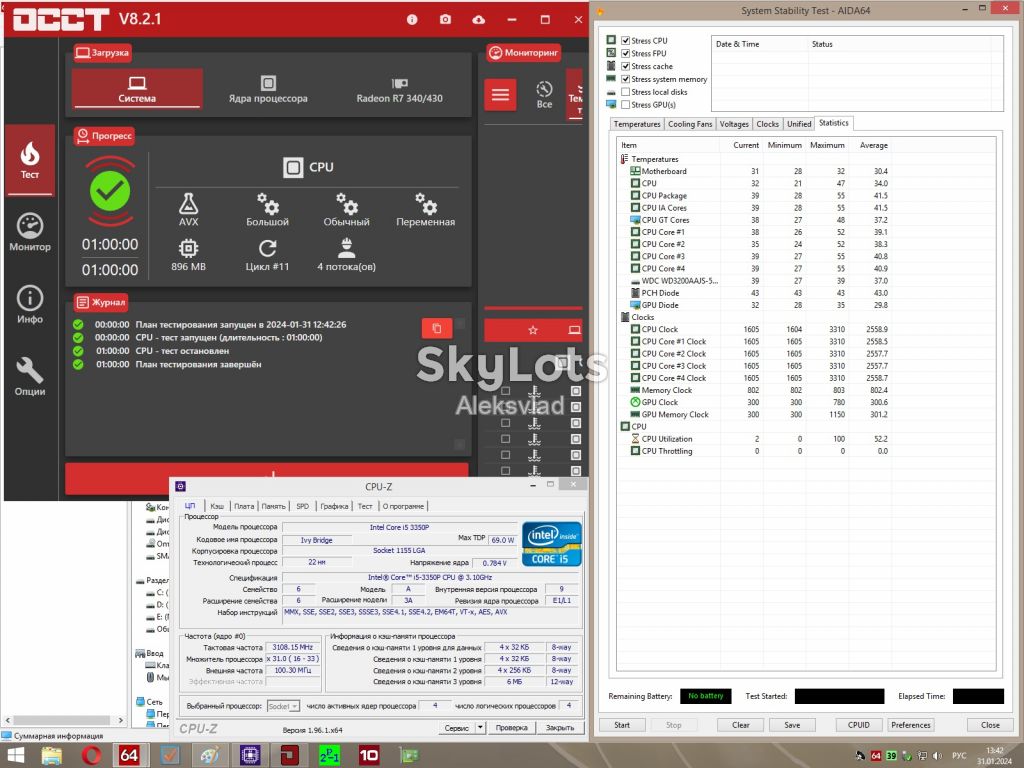Viewport: 1024px width, 768px height.
Task: Open the Тест section in OCCT sidebar
Action: pyautogui.click(x=30, y=160)
